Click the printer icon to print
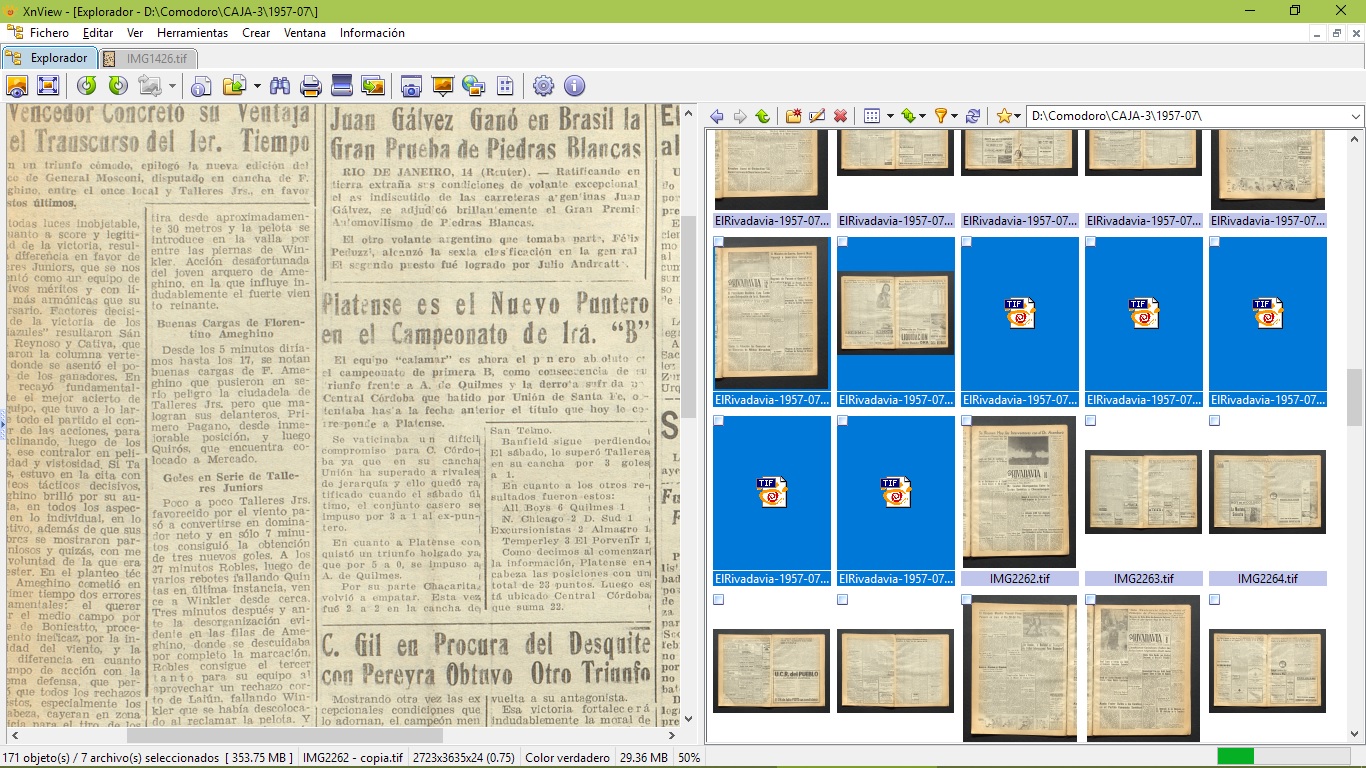This screenshot has width=1366, height=768. 311,86
